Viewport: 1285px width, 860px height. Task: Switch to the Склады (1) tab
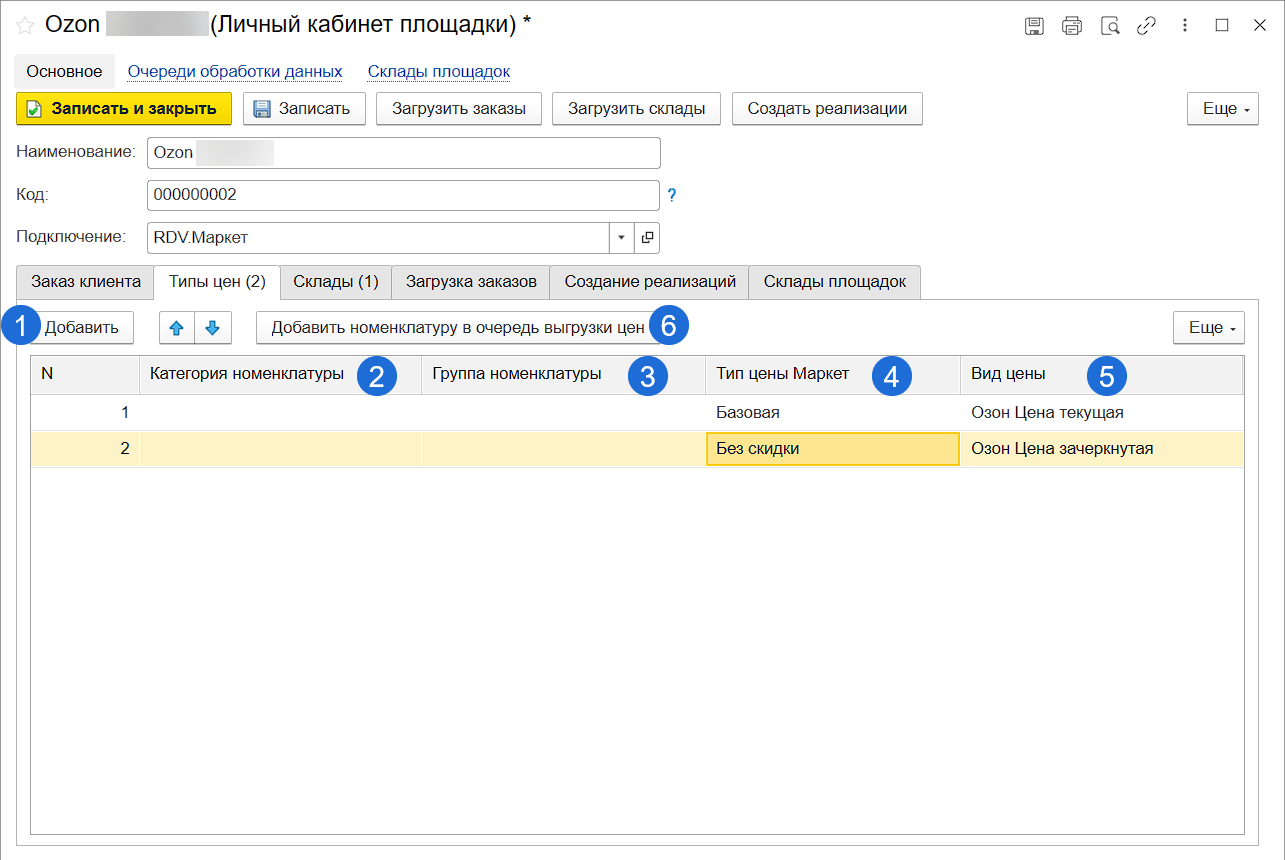click(335, 282)
